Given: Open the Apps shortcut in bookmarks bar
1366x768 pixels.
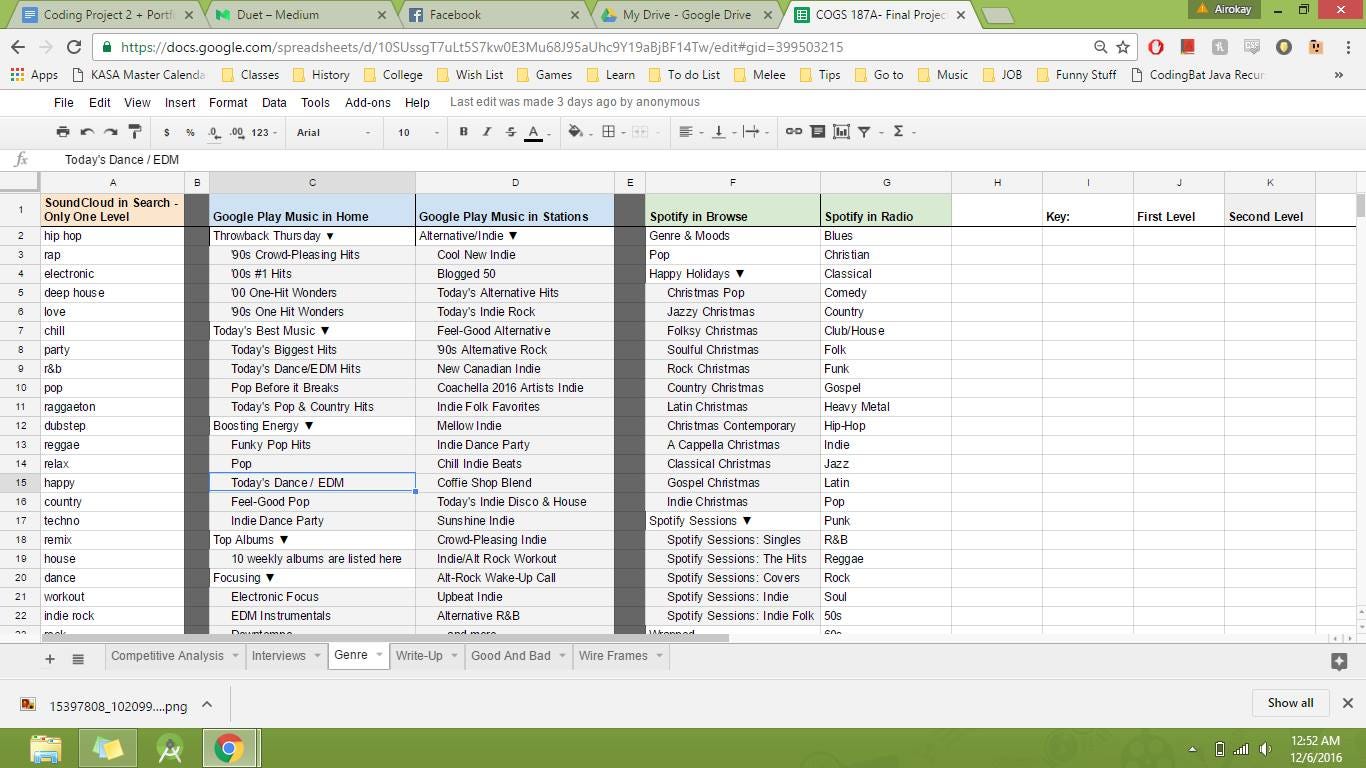Looking at the screenshot, I should (x=34, y=75).
